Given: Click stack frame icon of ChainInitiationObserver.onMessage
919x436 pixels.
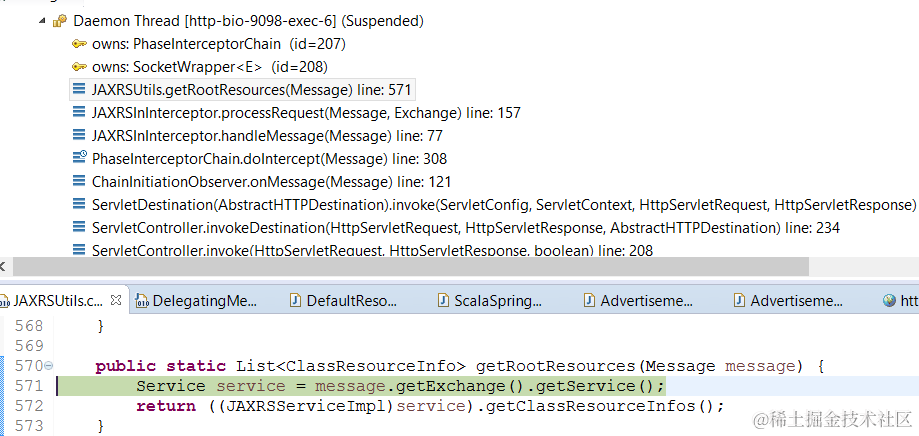Looking at the screenshot, I should [79, 181].
